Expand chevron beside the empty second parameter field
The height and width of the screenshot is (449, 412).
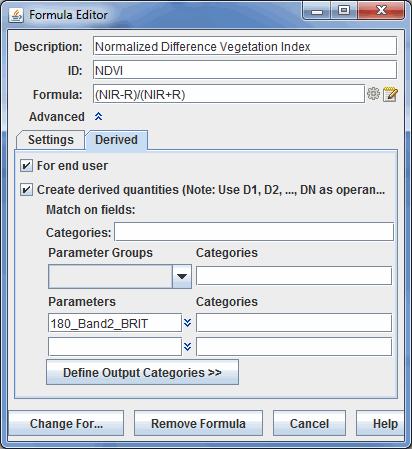[x=188, y=347]
